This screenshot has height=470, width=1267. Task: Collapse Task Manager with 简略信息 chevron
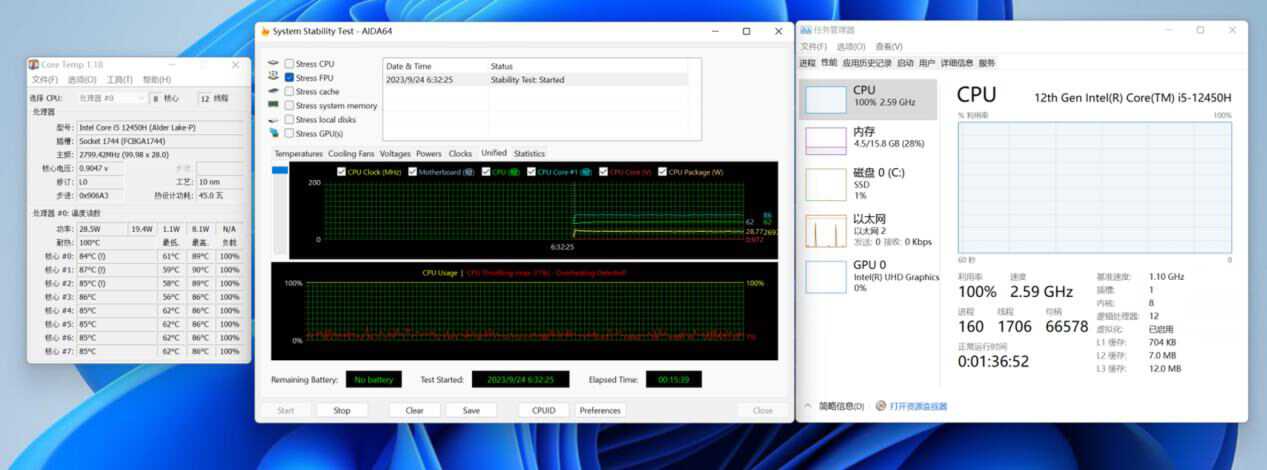pyautogui.click(x=808, y=406)
